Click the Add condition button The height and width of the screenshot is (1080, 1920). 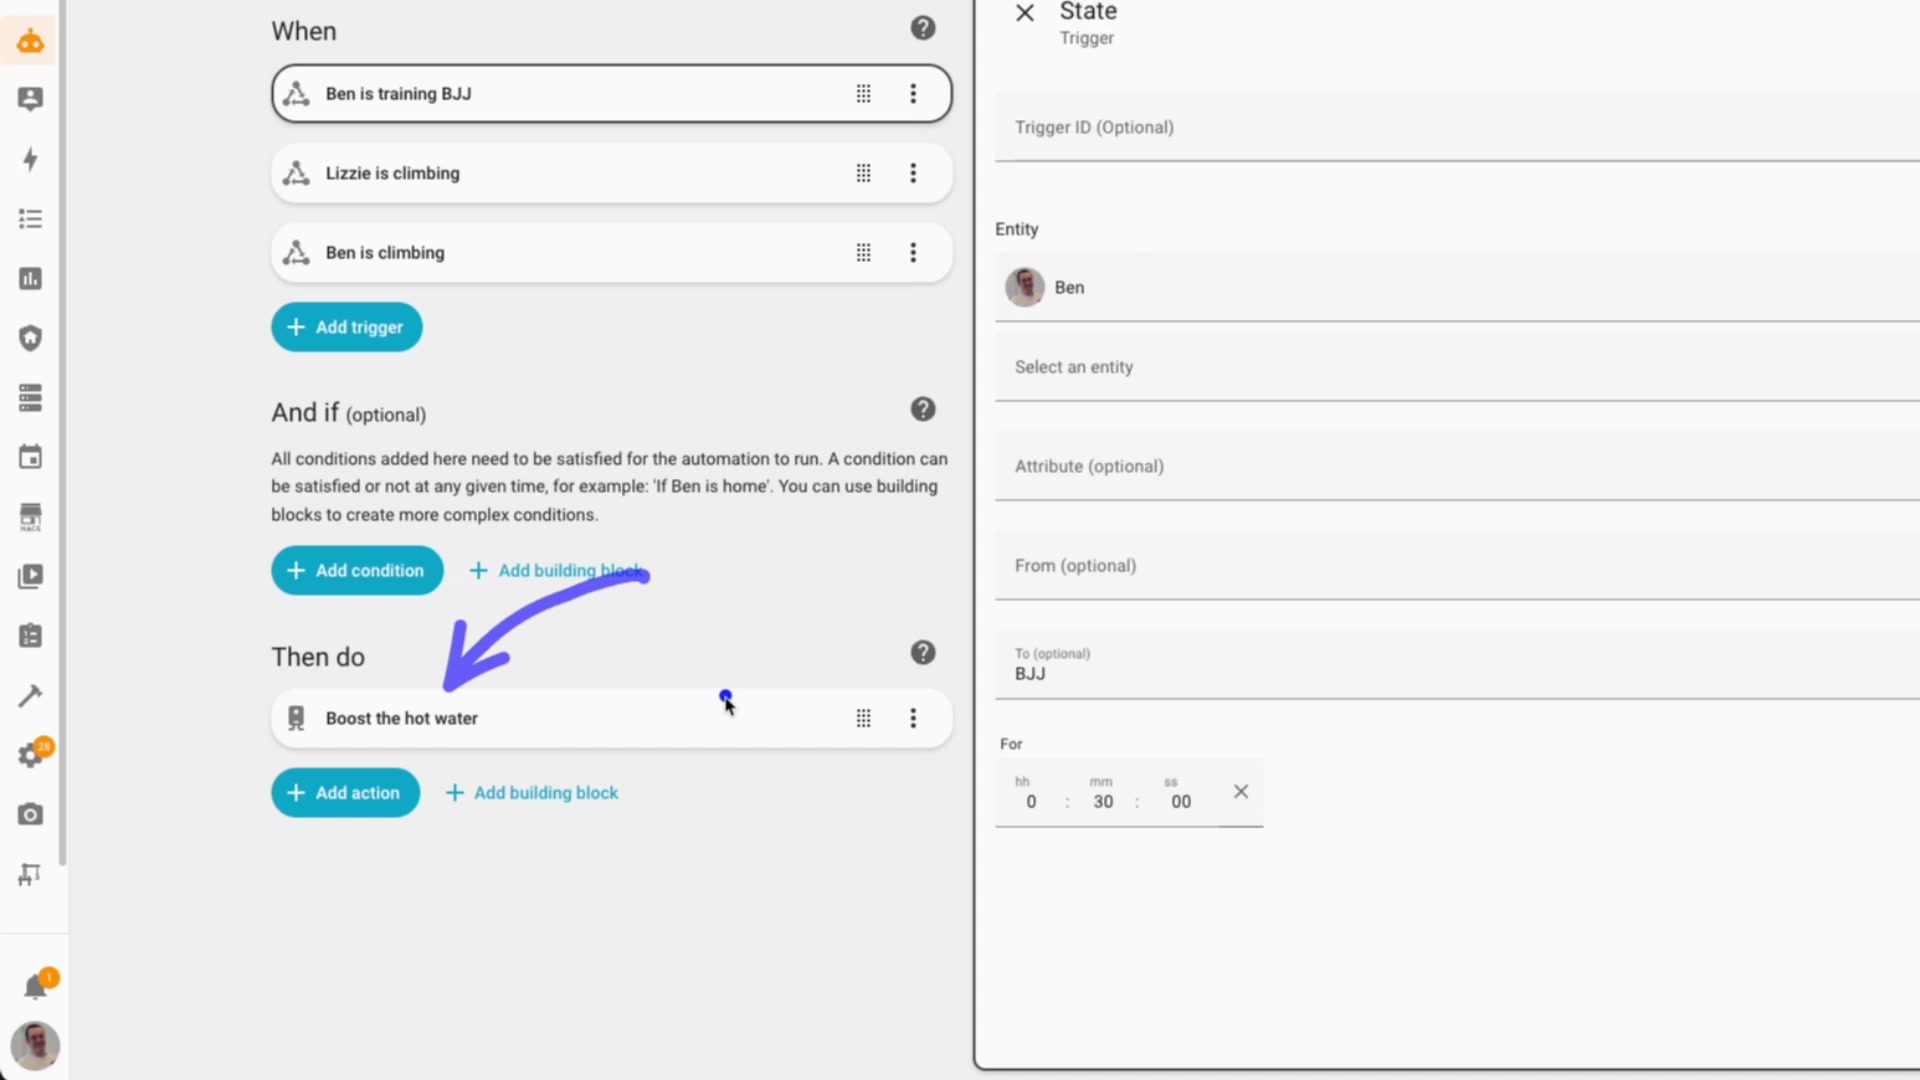(x=357, y=570)
